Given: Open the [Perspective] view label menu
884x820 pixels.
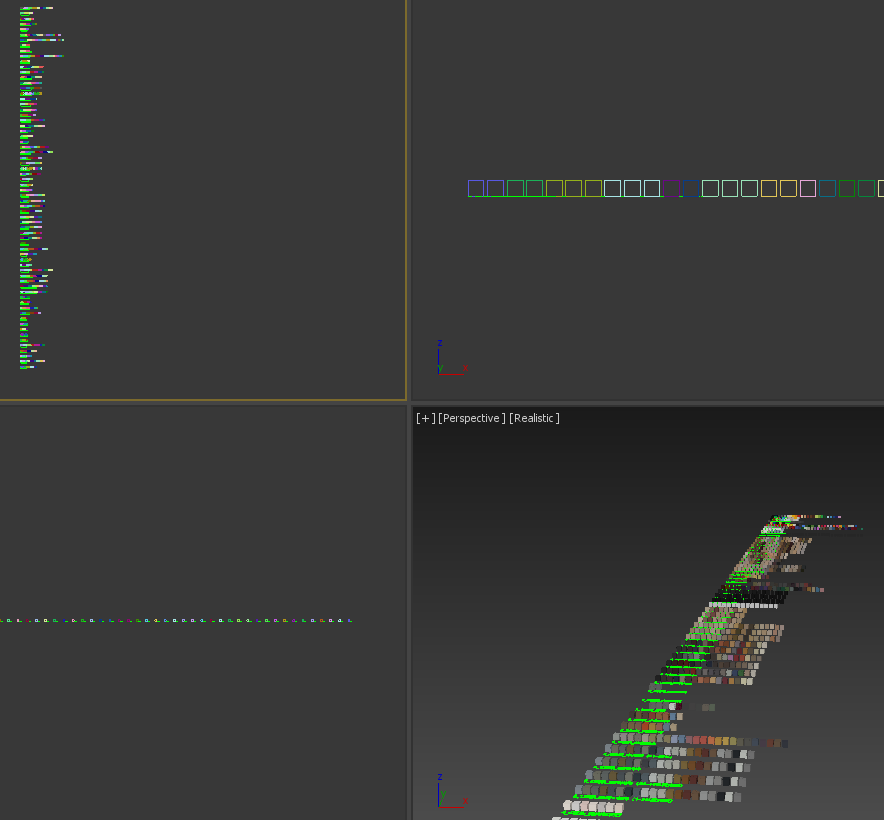Looking at the screenshot, I should coord(472,418).
